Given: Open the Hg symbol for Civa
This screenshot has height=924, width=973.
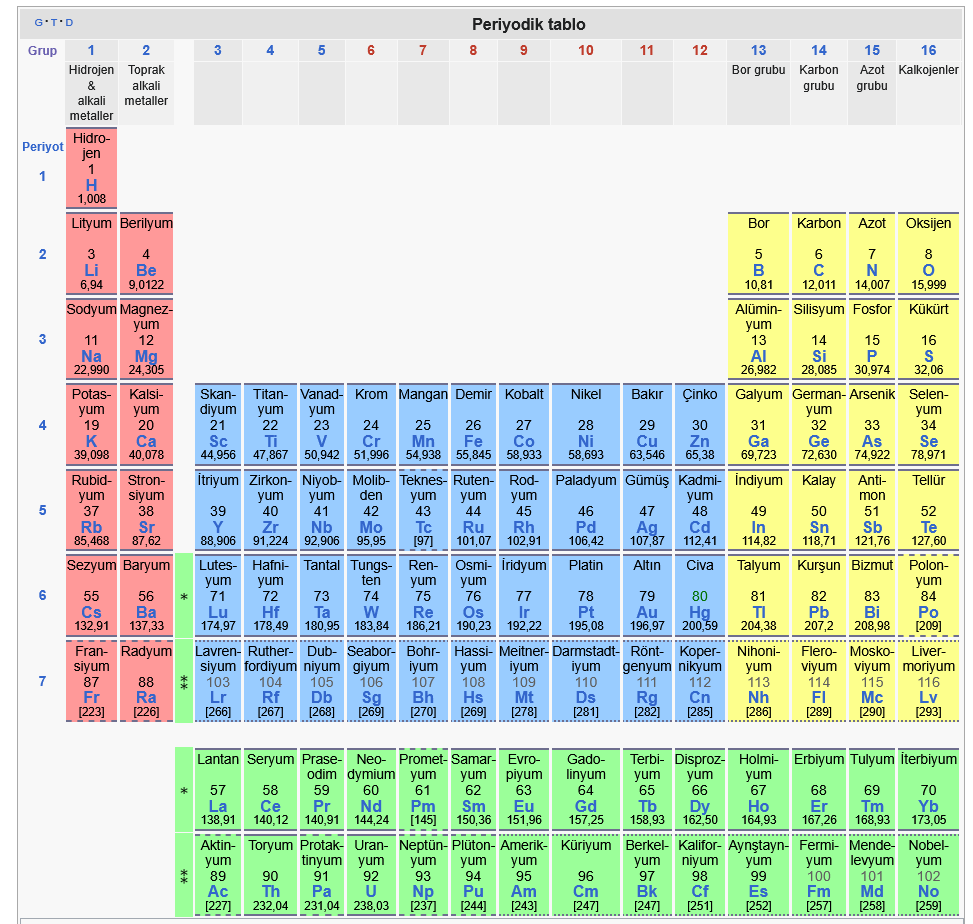Looking at the screenshot, I should pos(699,612).
